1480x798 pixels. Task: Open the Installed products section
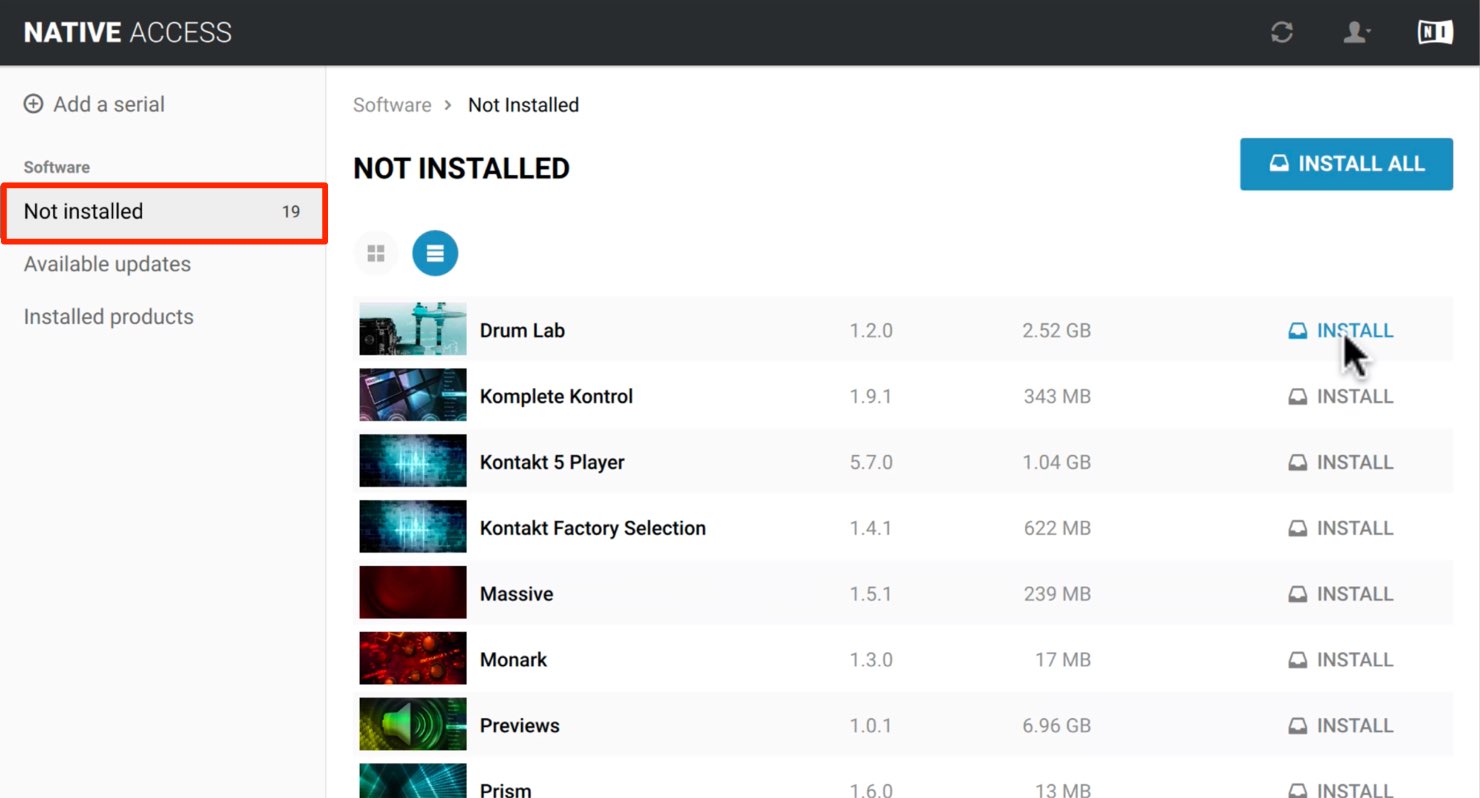[109, 317]
